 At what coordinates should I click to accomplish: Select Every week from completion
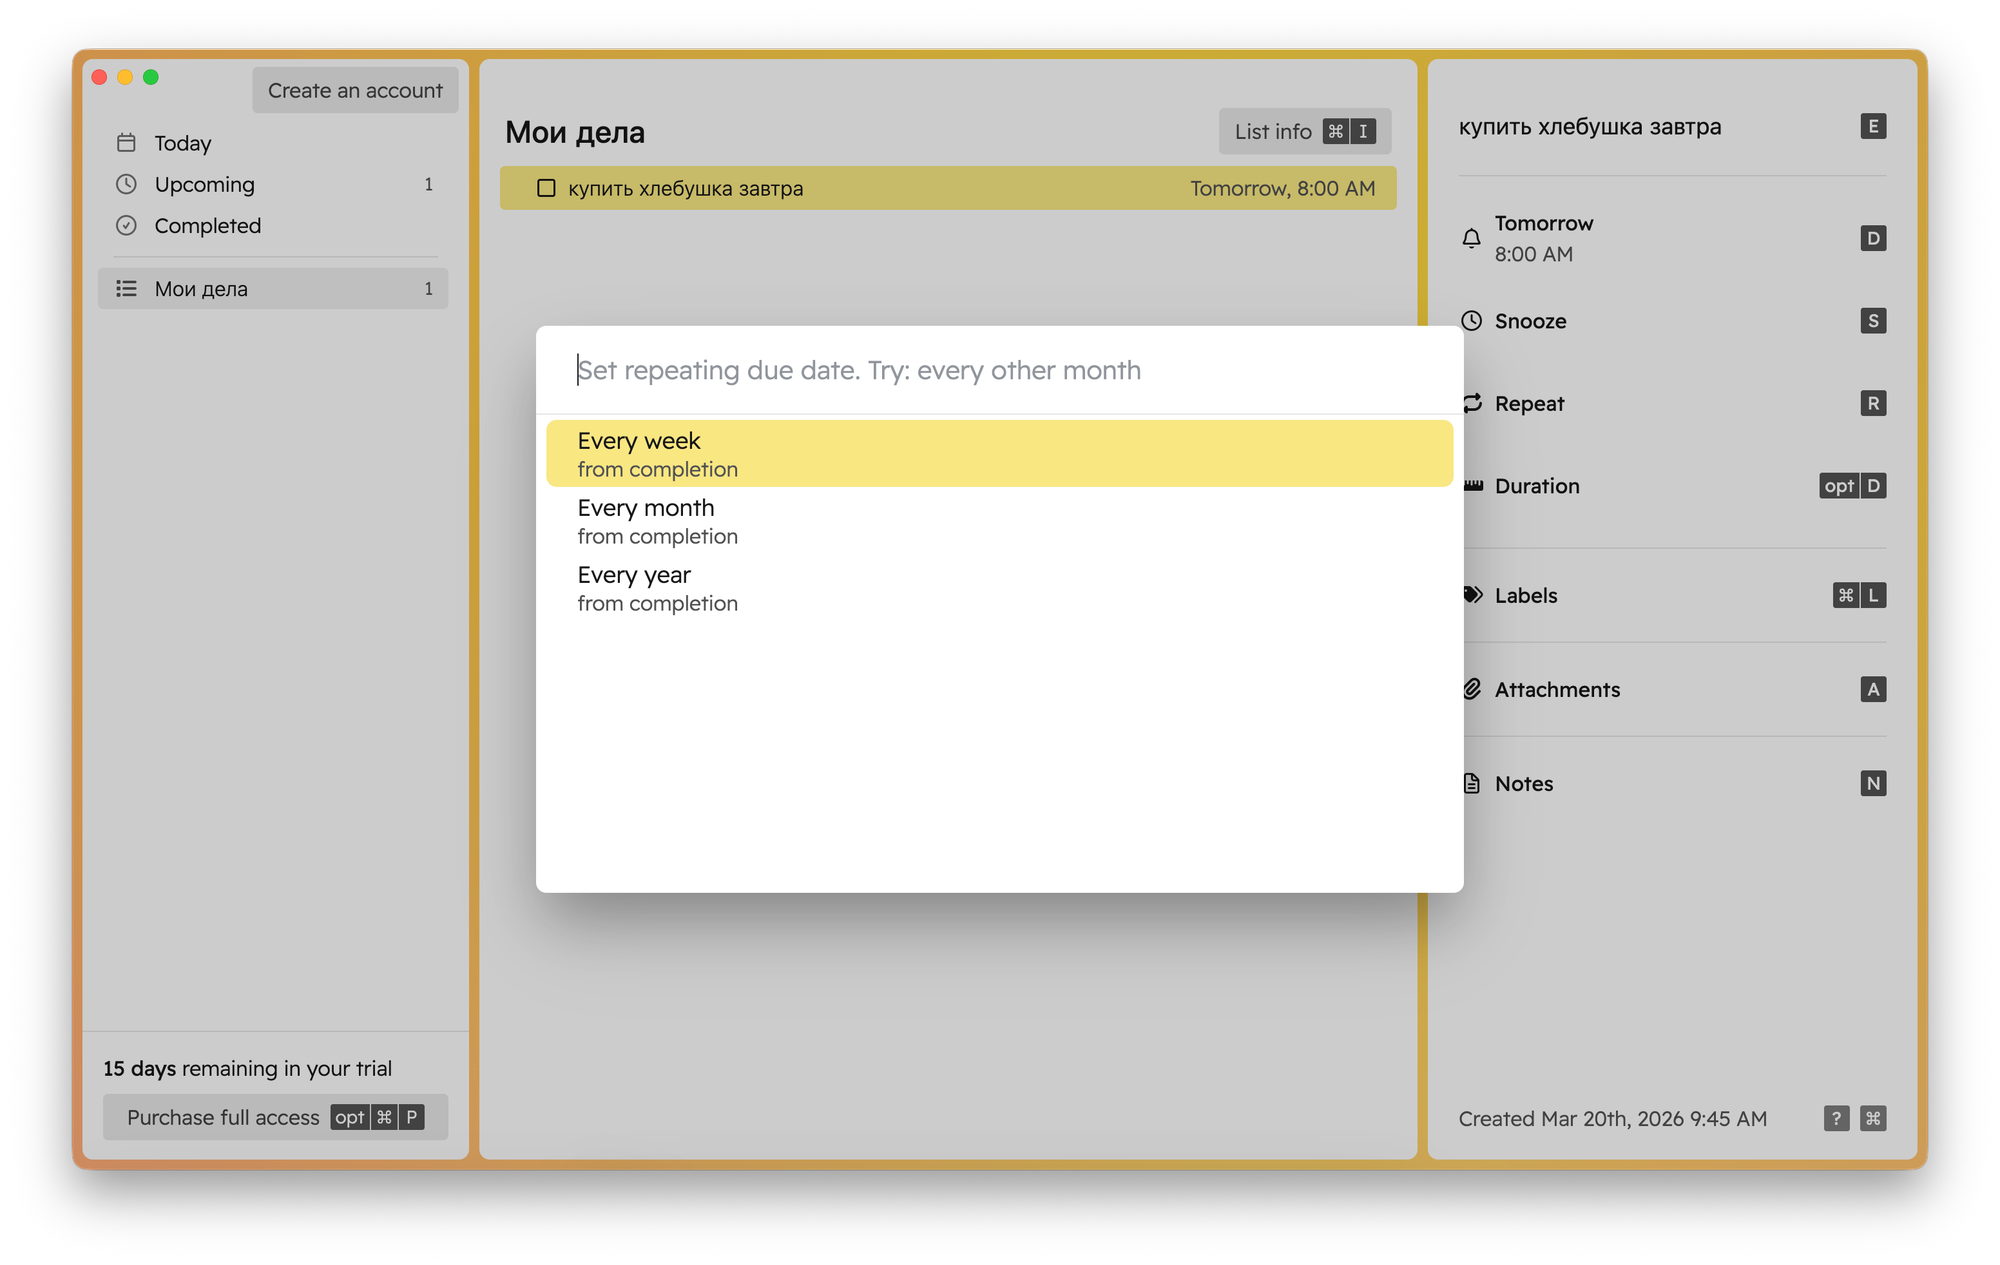point(998,454)
